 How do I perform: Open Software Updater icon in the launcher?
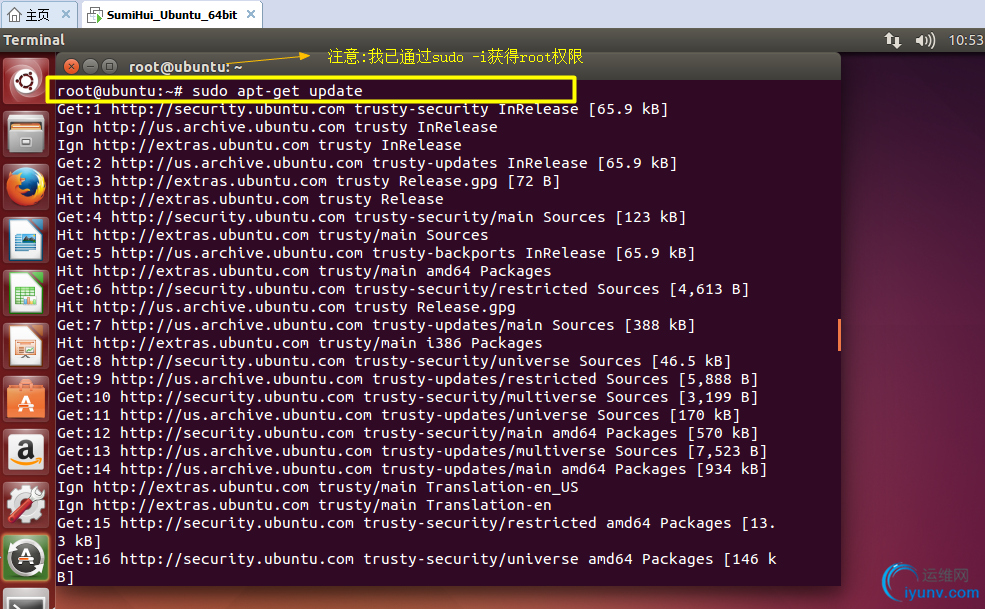26,558
